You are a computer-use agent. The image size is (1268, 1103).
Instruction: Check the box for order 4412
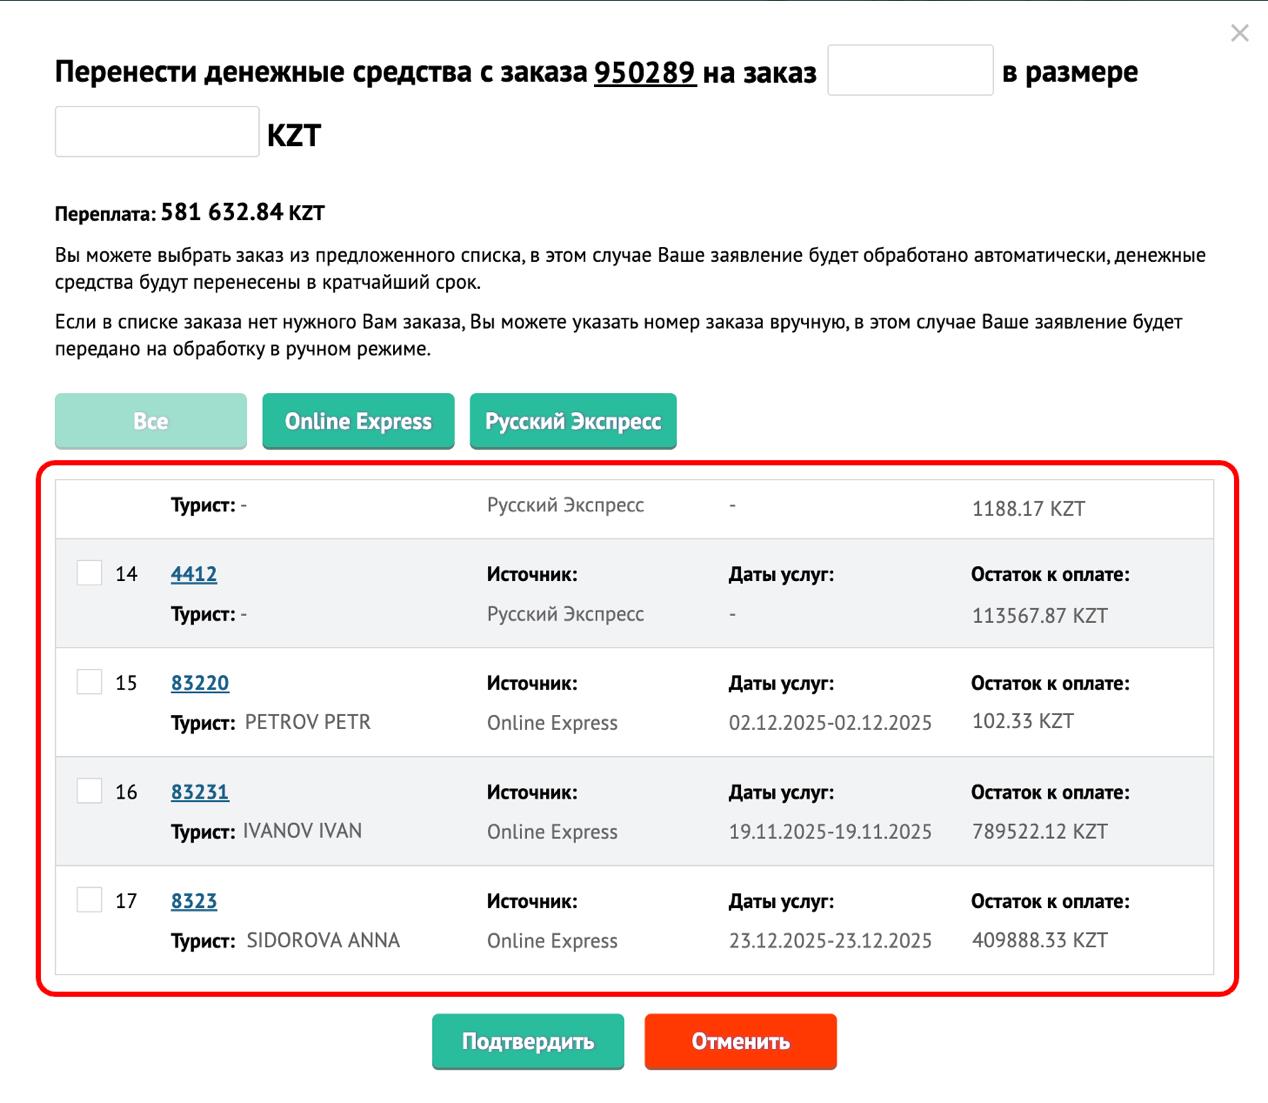click(x=90, y=573)
